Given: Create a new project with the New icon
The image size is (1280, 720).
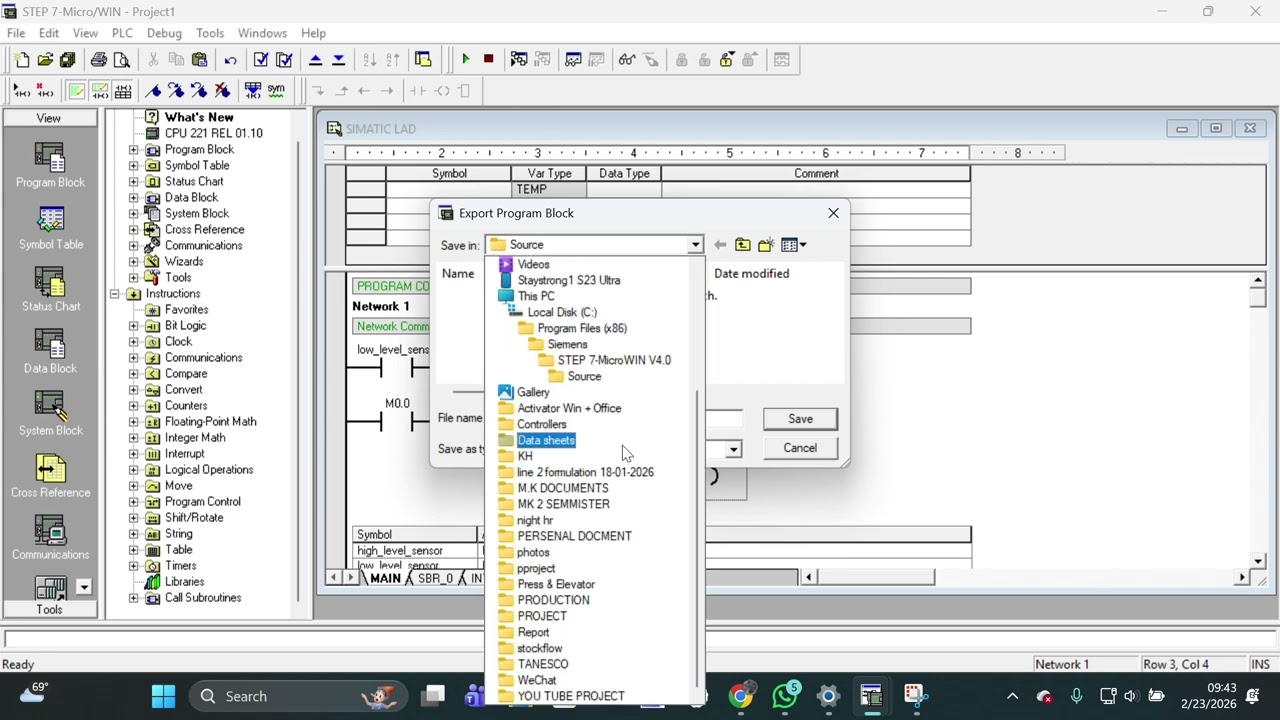Looking at the screenshot, I should (22, 60).
